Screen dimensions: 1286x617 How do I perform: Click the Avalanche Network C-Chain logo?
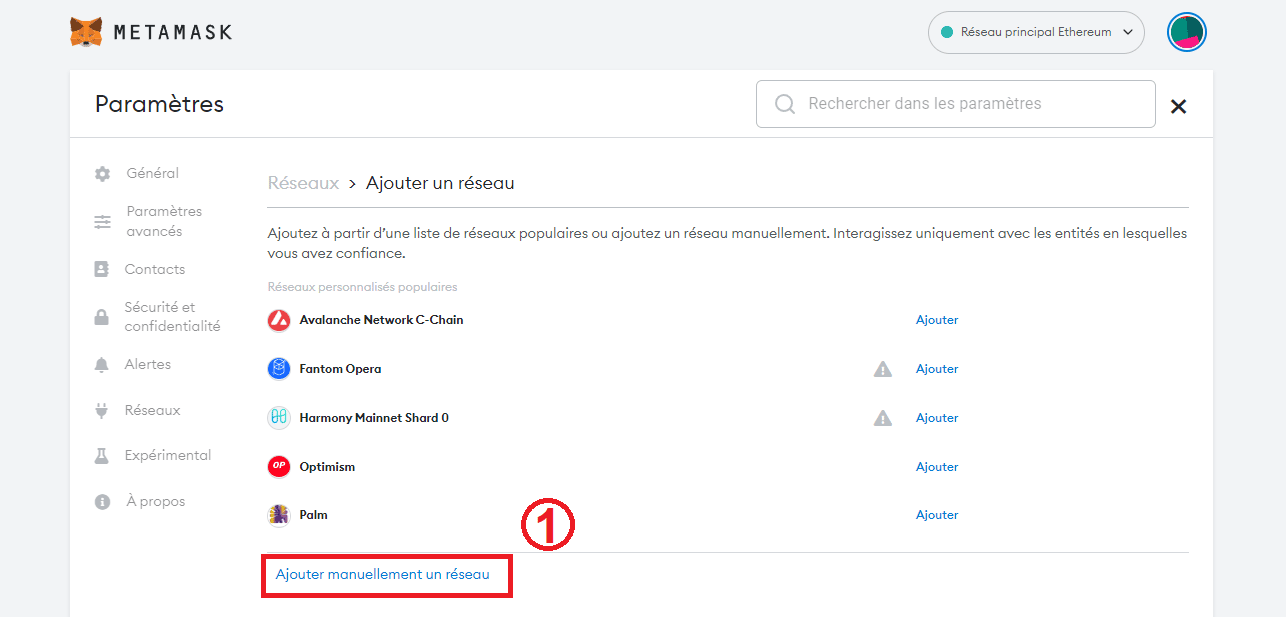(x=278, y=319)
